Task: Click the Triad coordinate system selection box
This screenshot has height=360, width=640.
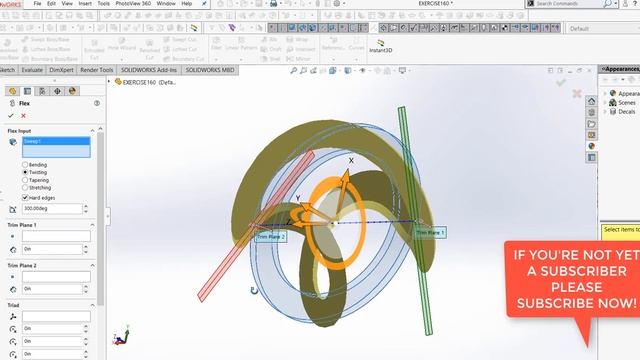Action: coord(56,316)
